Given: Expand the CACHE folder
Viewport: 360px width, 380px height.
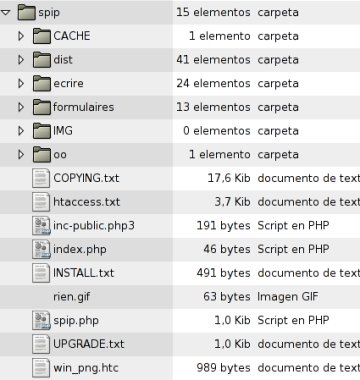Looking at the screenshot, I should tap(21, 36).
